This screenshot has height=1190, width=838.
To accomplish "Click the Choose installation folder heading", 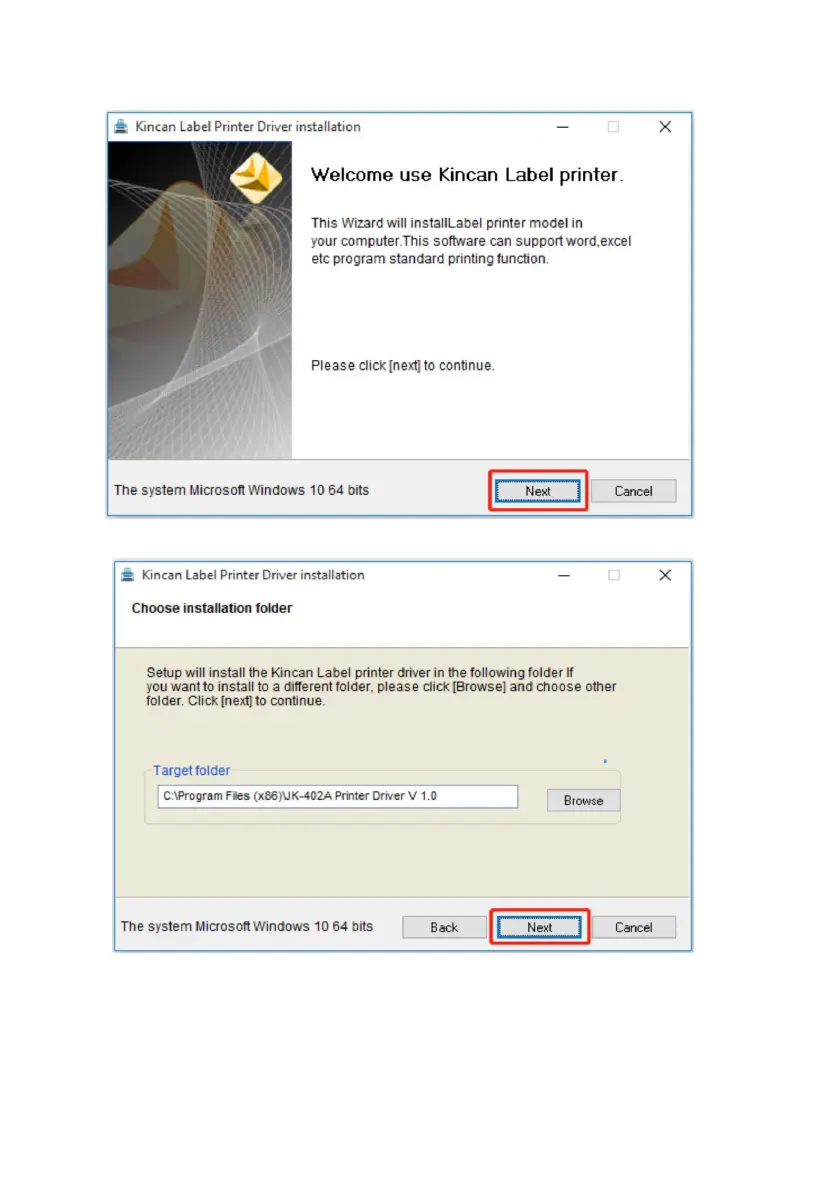I will pos(212,608).
